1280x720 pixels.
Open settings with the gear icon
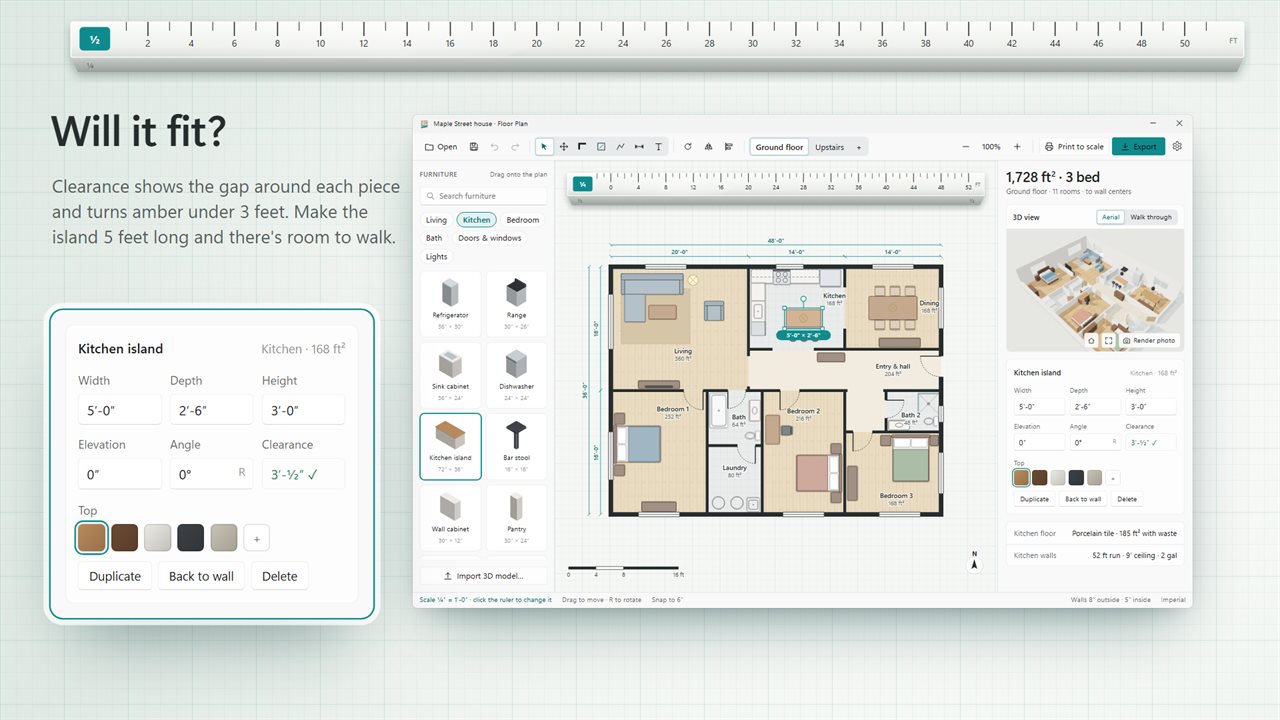coord(1177,146)
